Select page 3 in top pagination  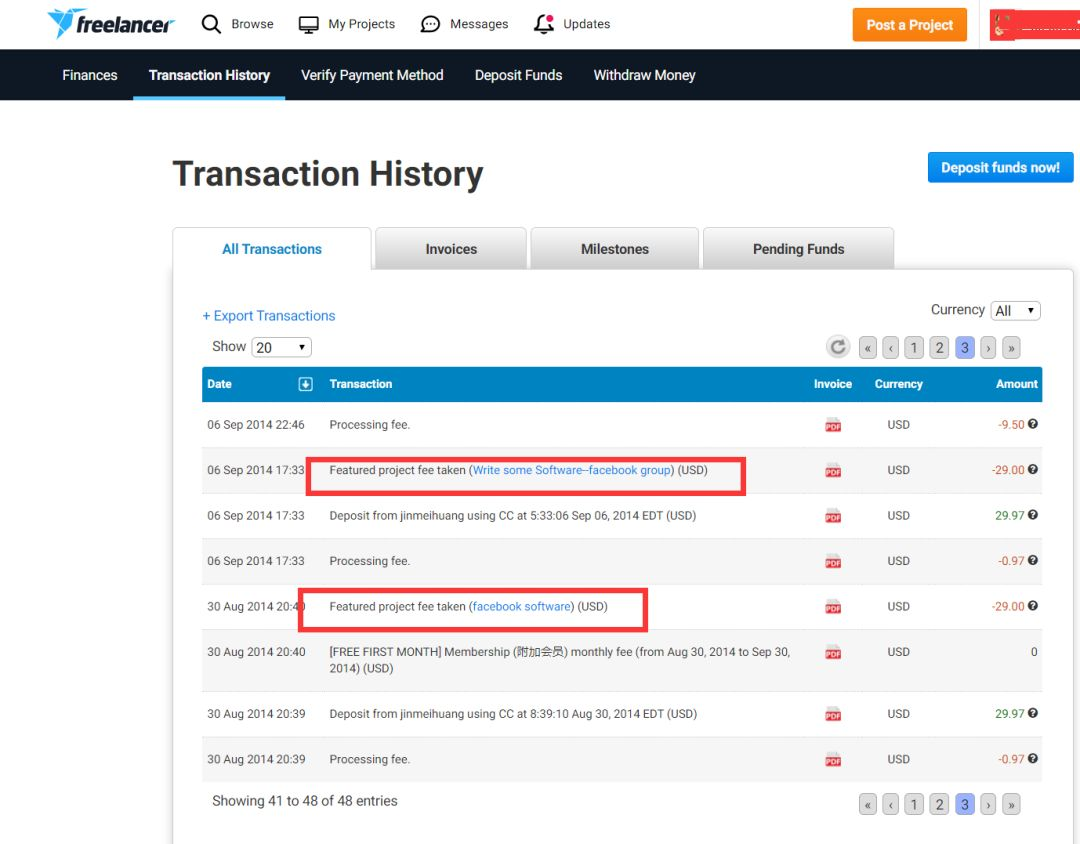pos(965,348)
